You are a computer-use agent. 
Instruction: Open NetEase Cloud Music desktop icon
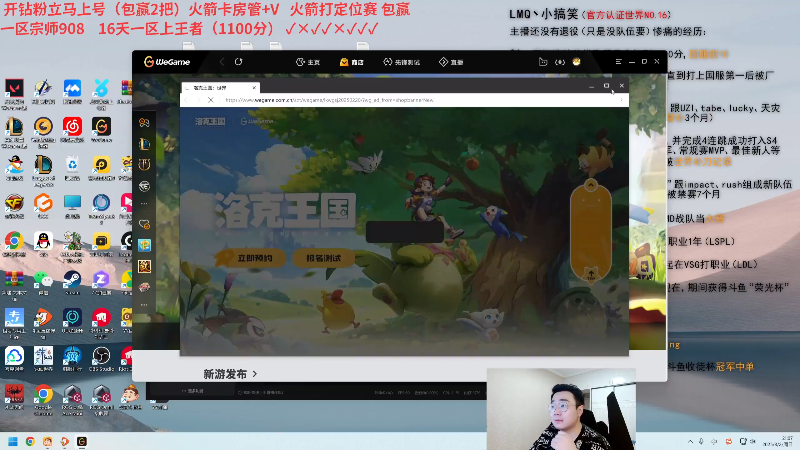pyautogui.click(x=72, y=130)
